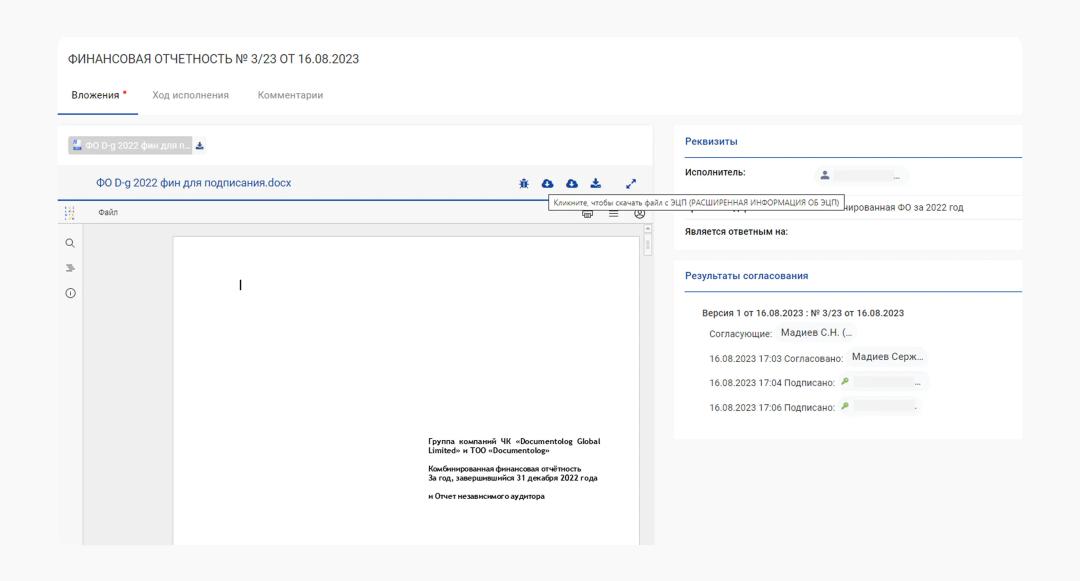Screen dimensions: 1080x581
Task: Click the document viewer vertical scrollbar
Action: (647, 244)
